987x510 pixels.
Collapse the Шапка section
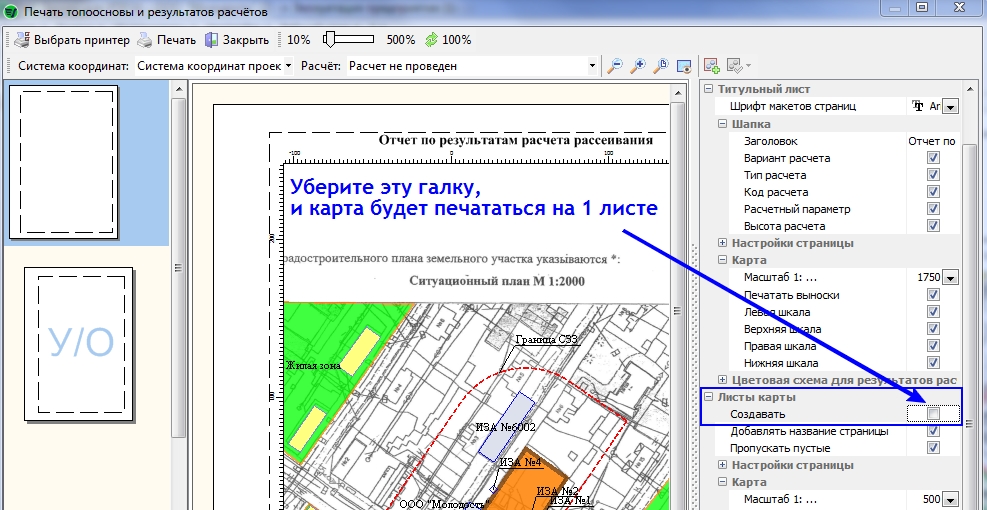coord(723,124)
